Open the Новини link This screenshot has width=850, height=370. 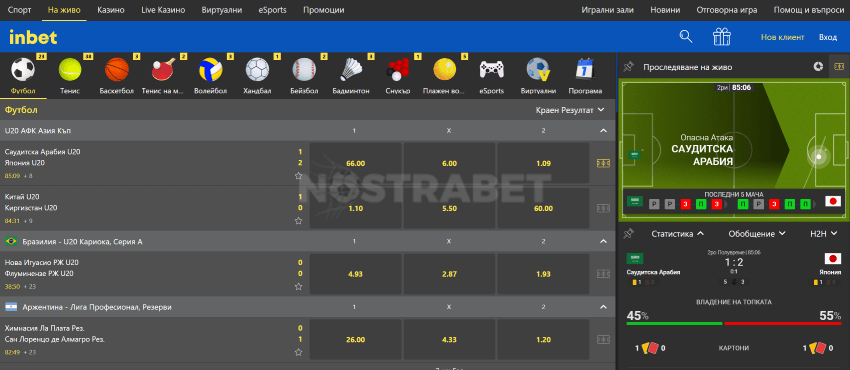point(665,10)
